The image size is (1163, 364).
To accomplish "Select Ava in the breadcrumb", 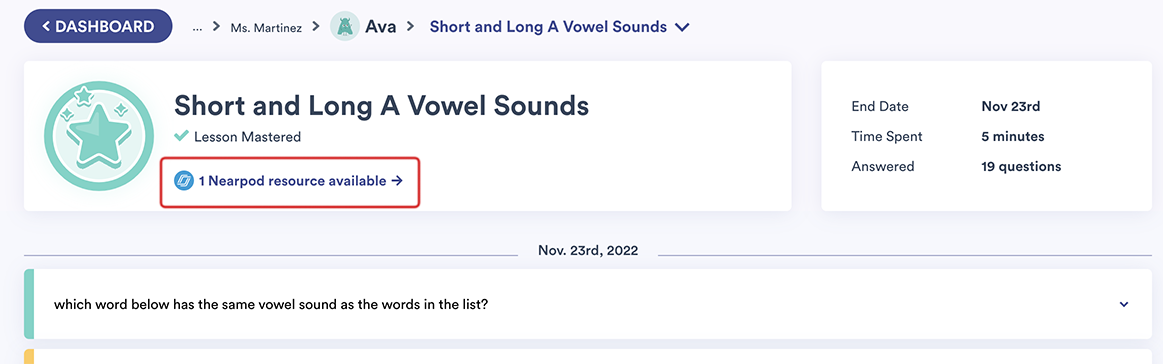I will click(380, 27).
